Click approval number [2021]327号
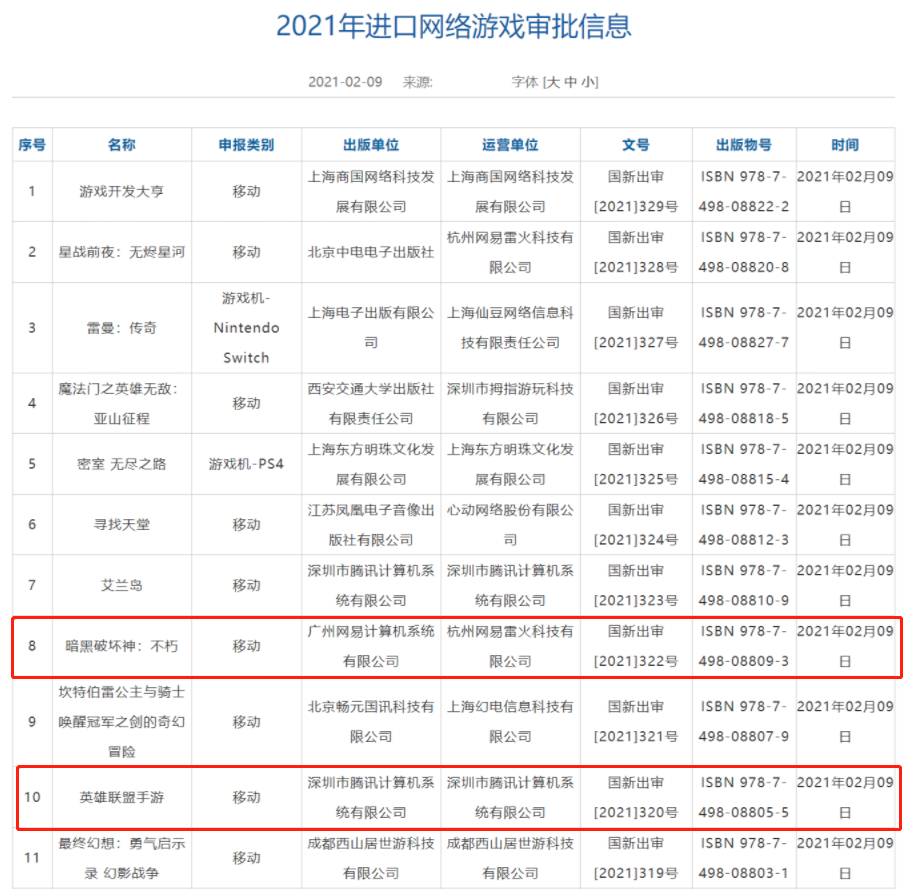Screen dimensions: 907x889 (636, 343)
